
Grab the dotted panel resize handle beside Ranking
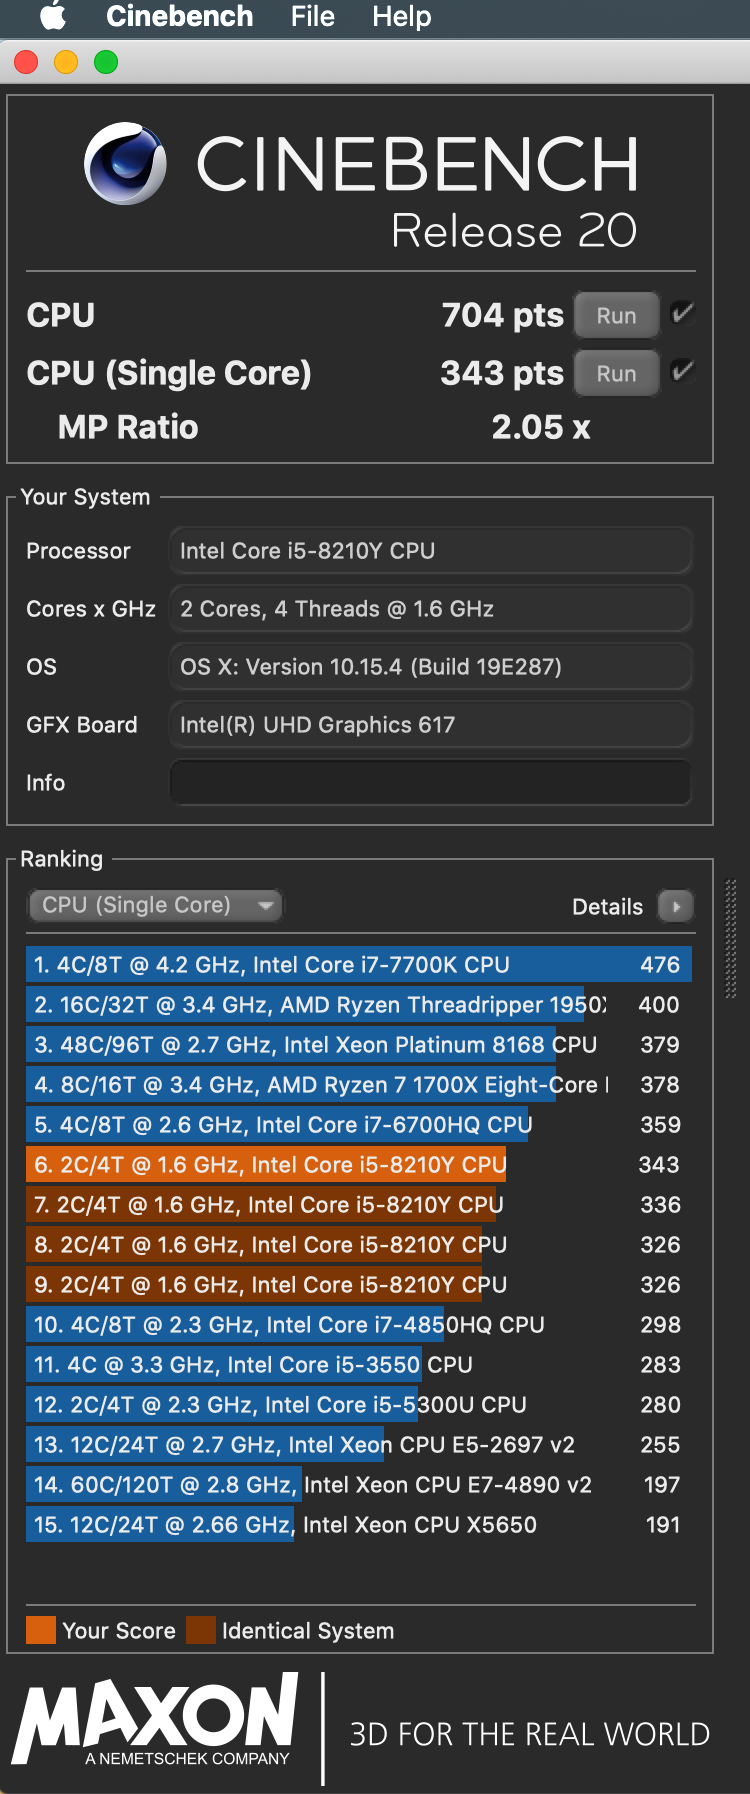731,938
